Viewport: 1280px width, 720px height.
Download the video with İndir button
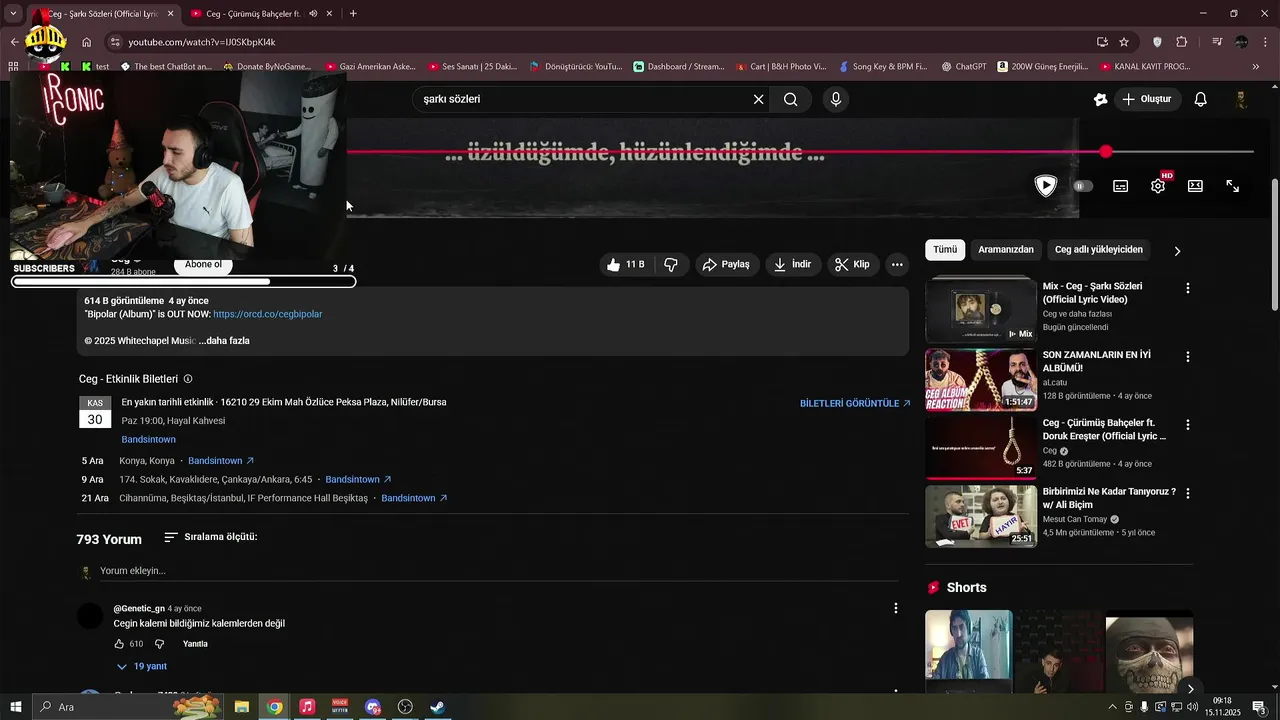[793, 264]
